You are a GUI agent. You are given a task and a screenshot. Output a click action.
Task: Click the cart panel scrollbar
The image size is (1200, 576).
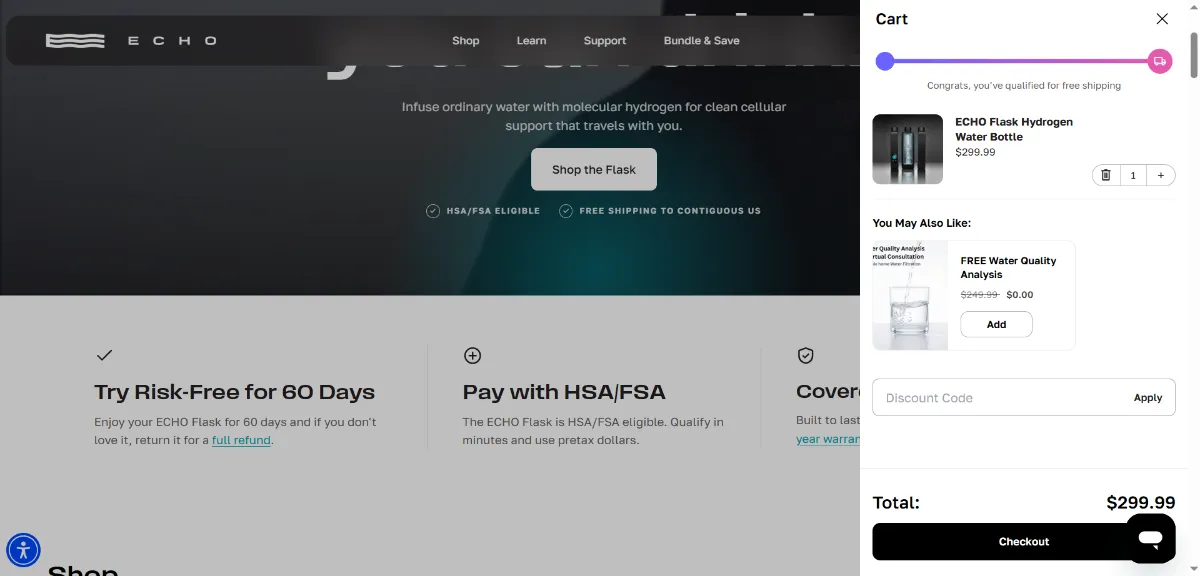tap(1193, 55)
